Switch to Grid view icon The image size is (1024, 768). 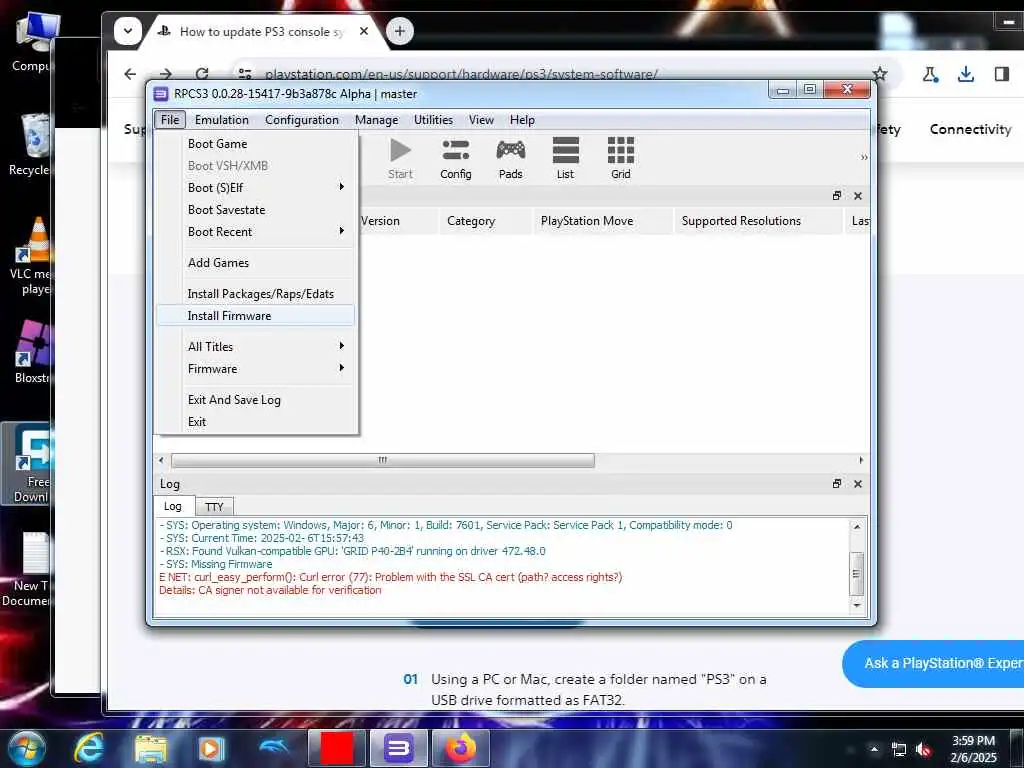coord(620,158)
